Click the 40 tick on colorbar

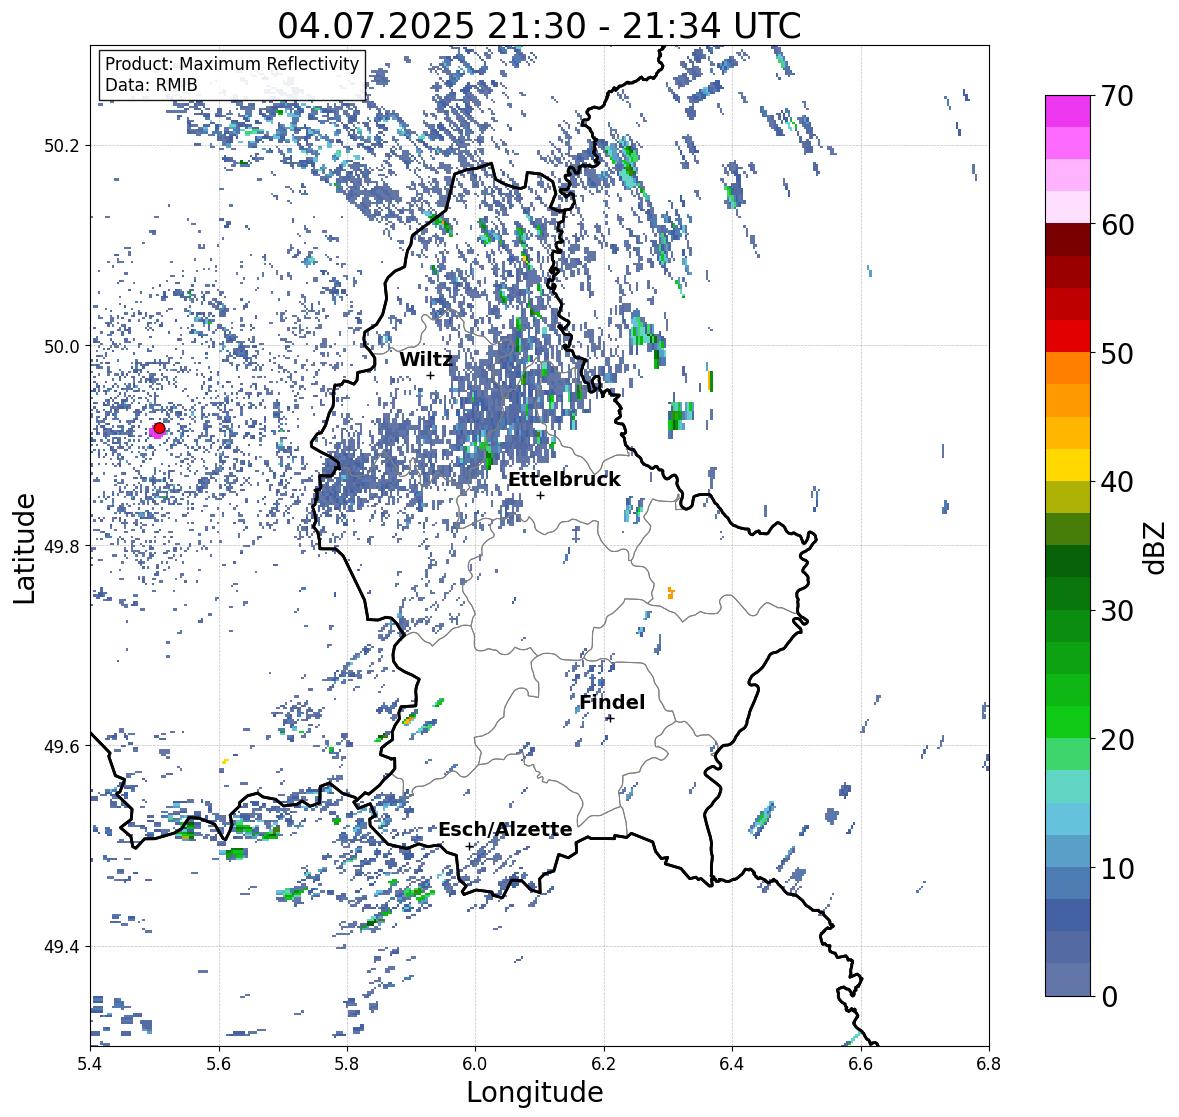(x=1116, y=482)
